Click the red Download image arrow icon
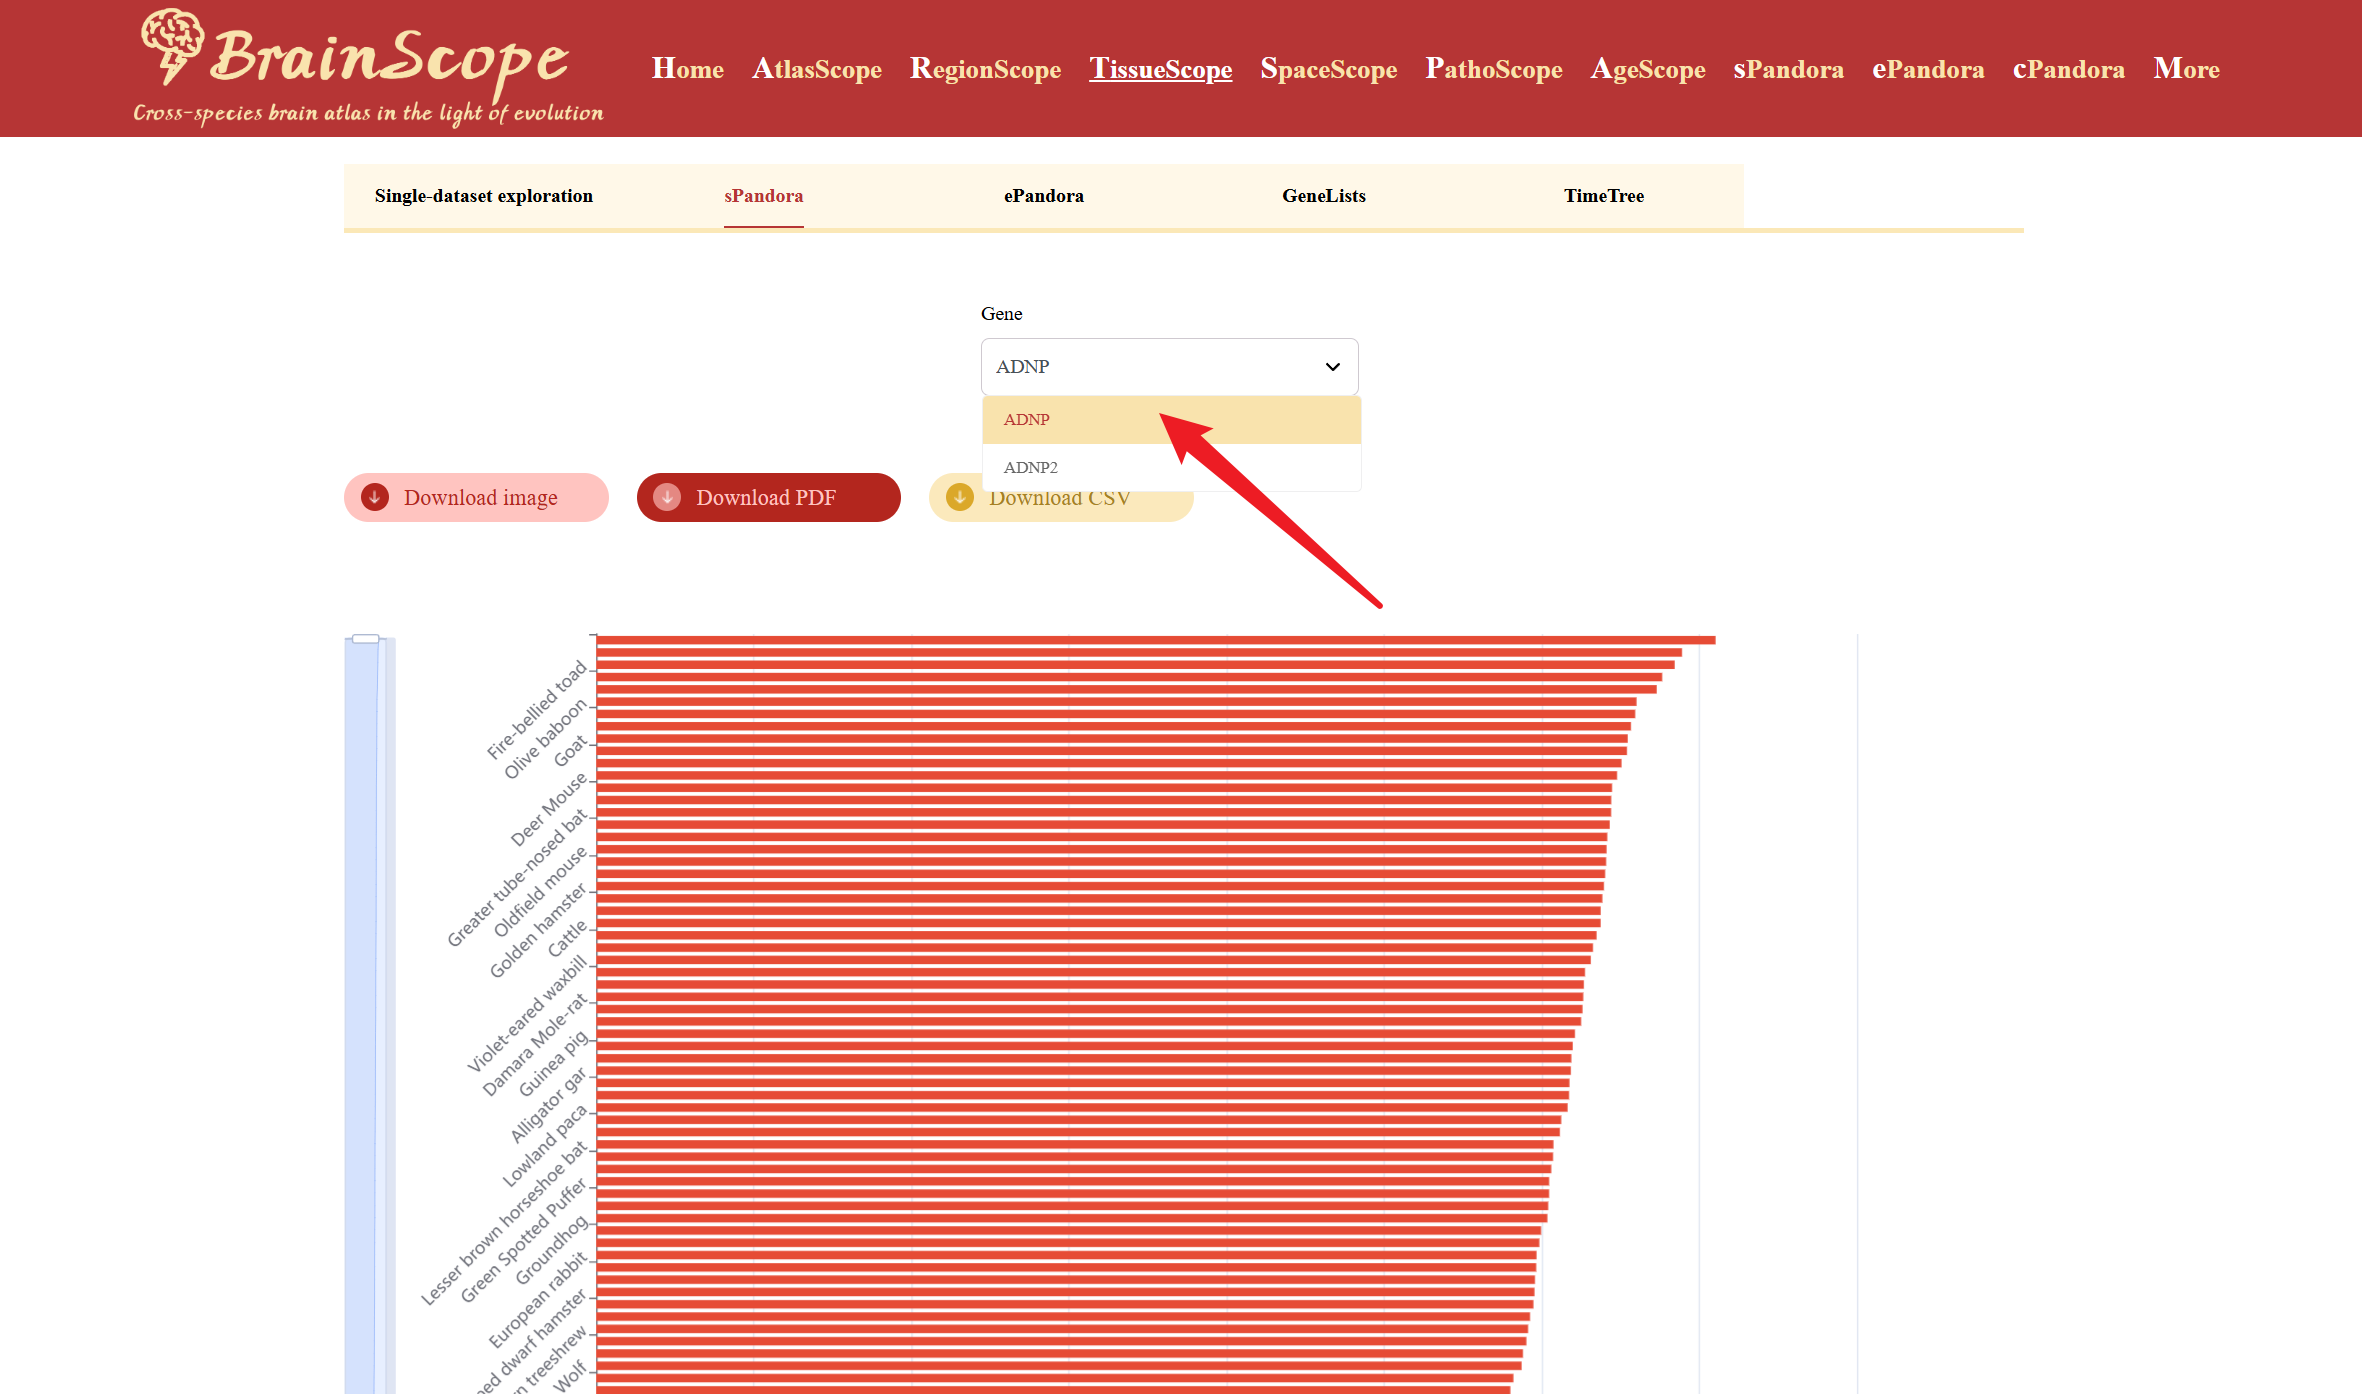This screenshot has width=2362, height=1394. click(375, 497)
